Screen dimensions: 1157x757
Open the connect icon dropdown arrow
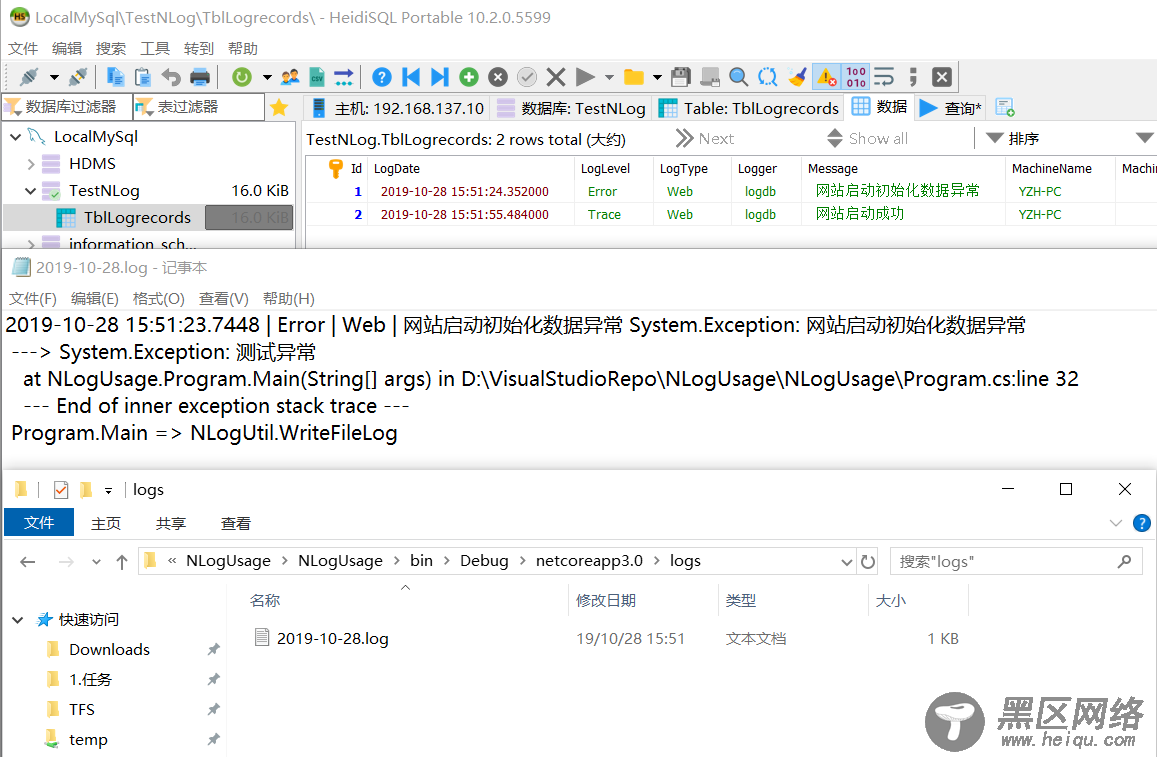point(54,77)
